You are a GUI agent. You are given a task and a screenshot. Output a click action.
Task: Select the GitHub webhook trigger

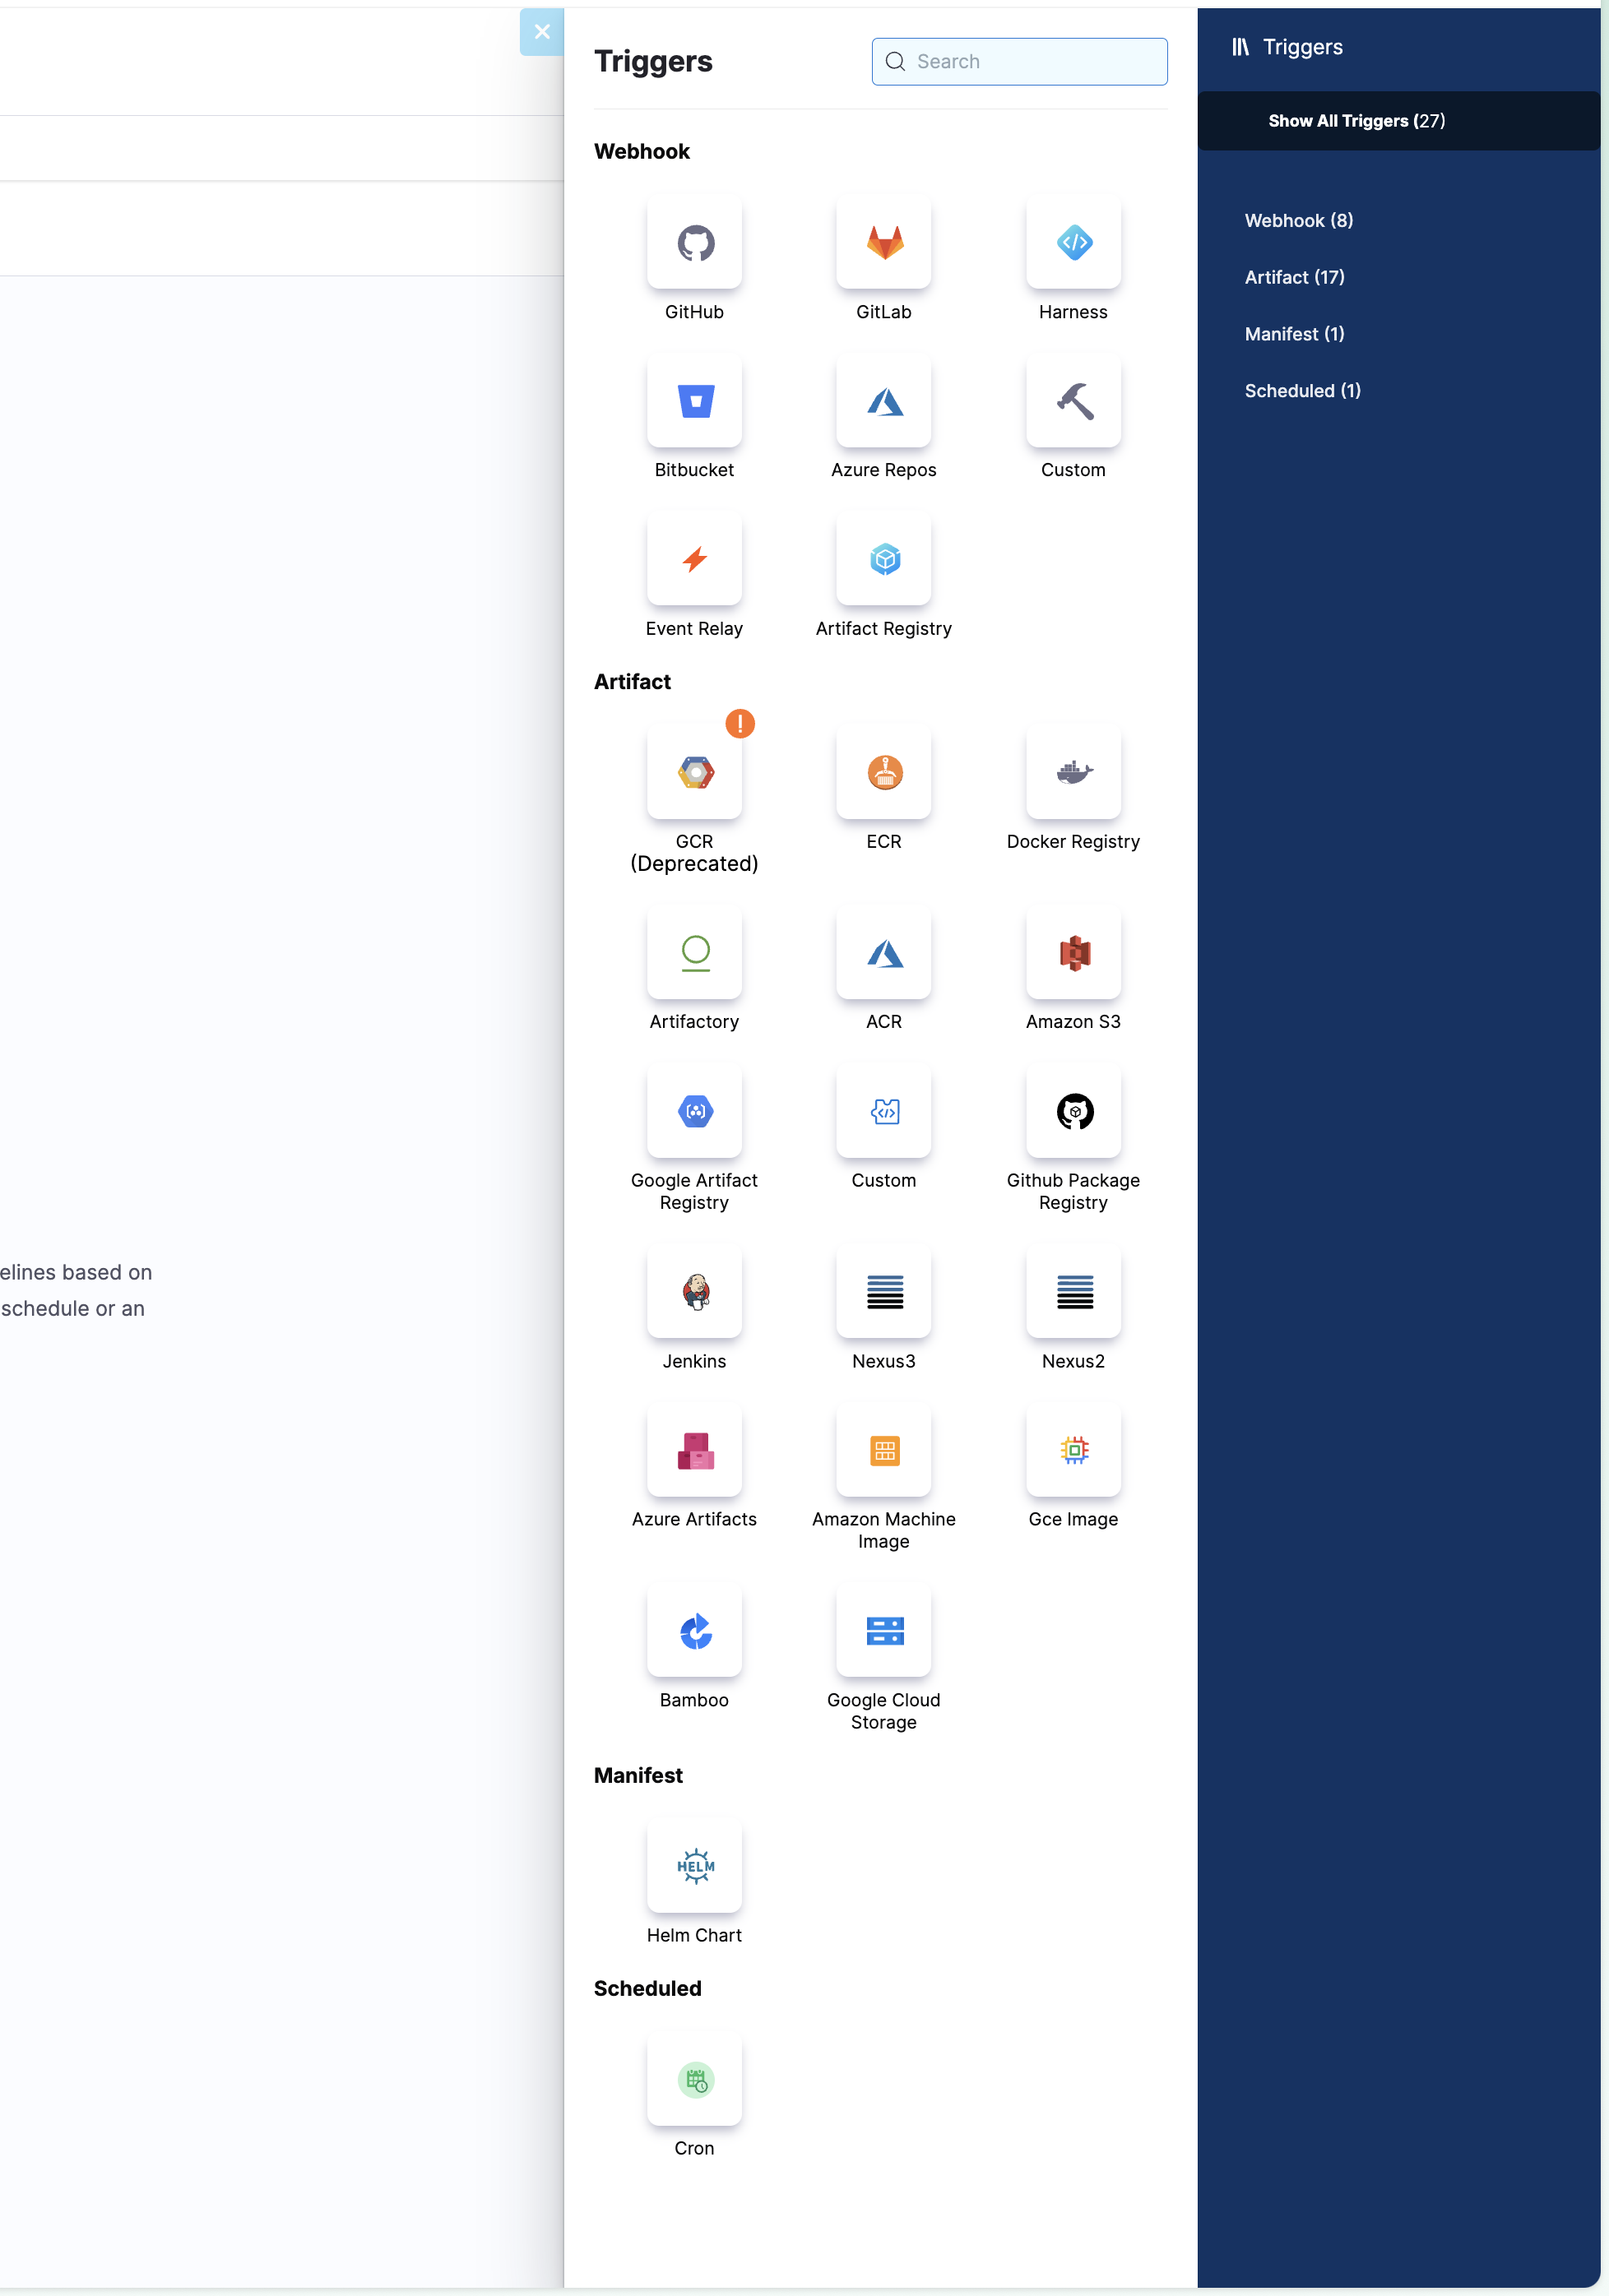694,242
